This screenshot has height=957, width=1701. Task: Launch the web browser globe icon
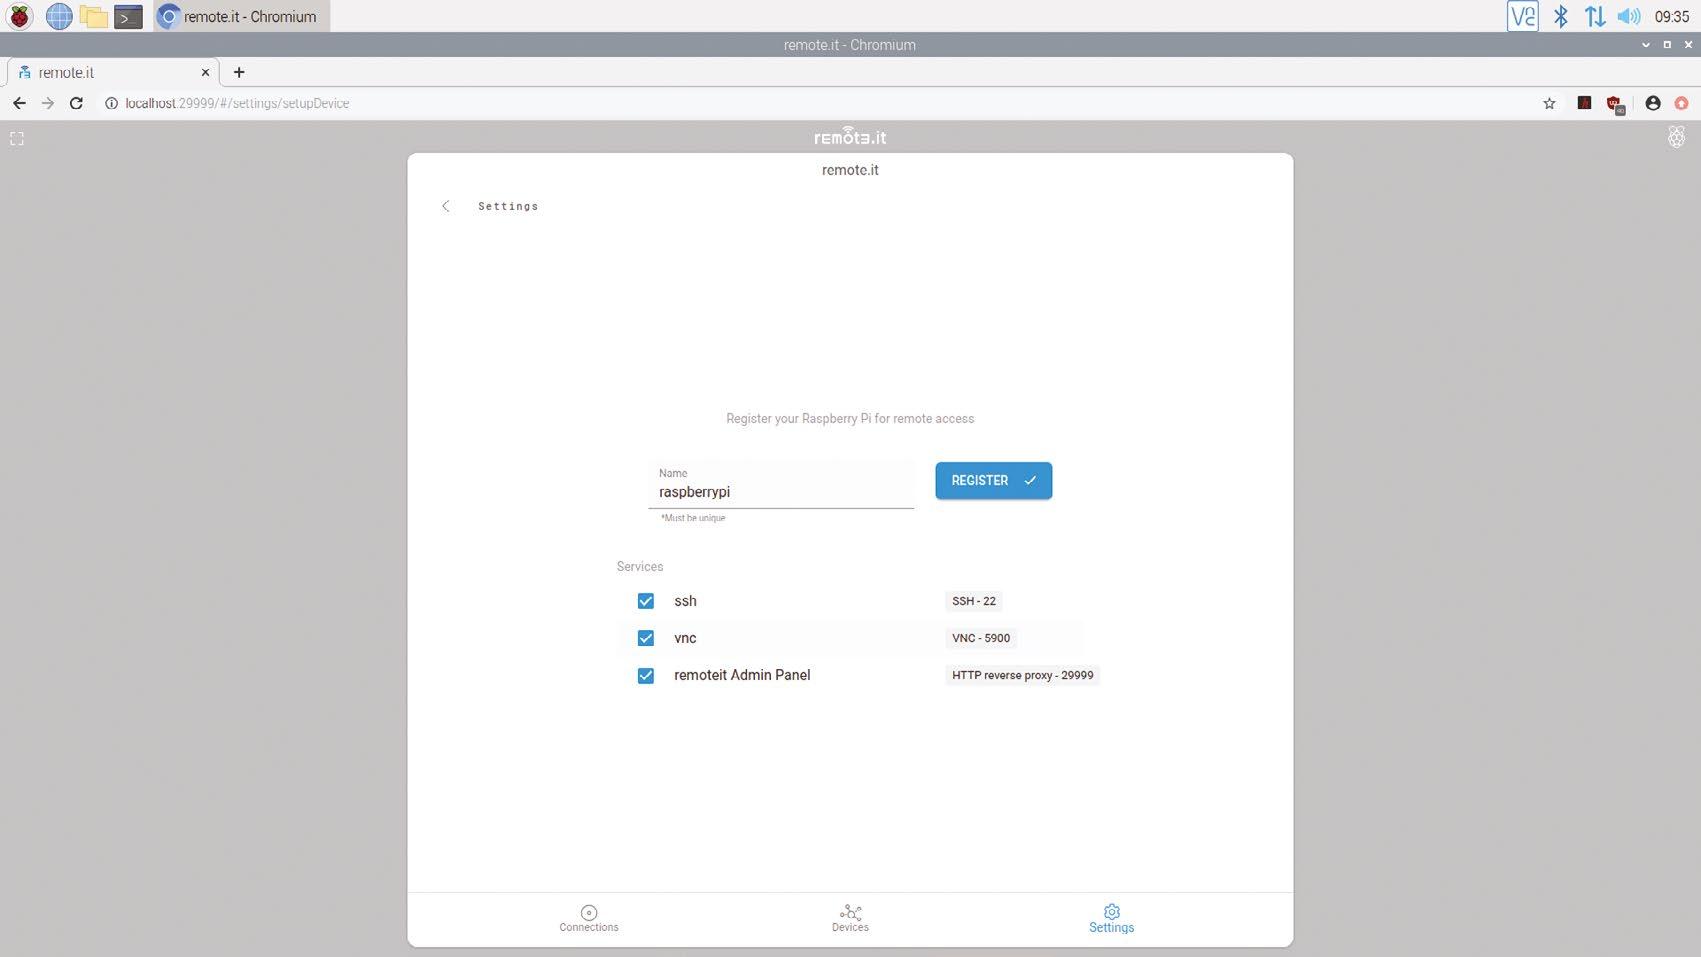59,16
